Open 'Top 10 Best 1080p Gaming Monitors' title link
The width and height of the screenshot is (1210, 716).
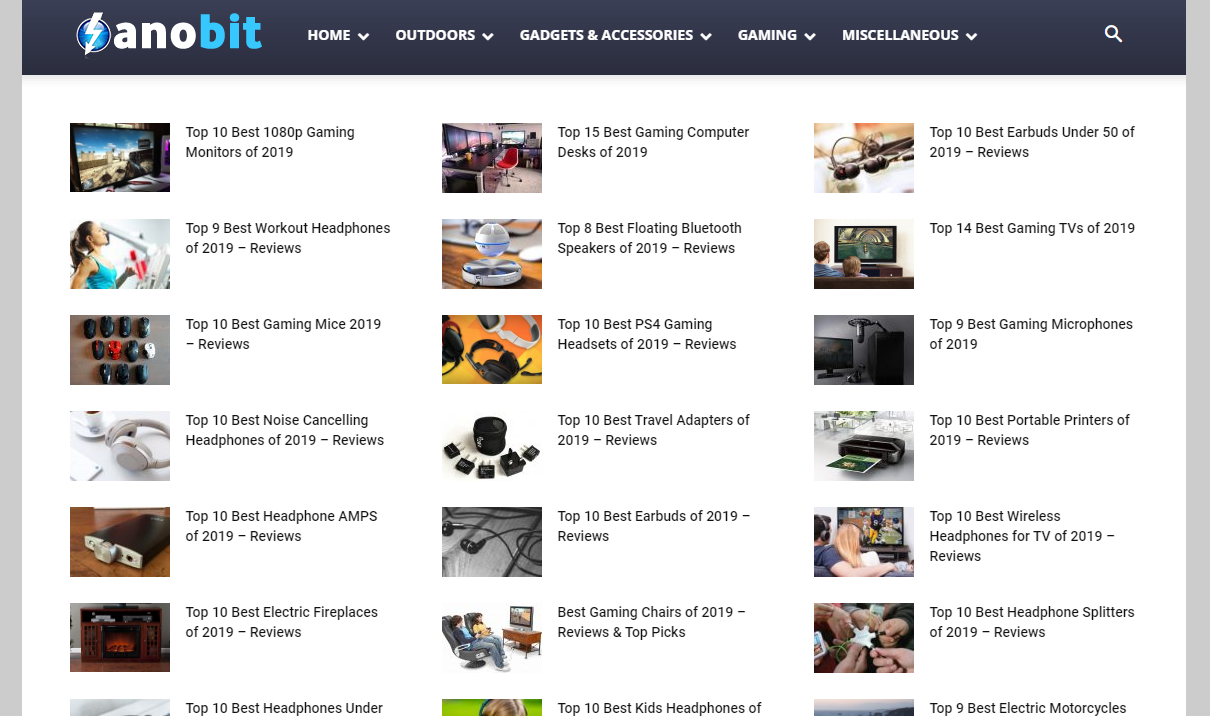[x=270, y=142]
